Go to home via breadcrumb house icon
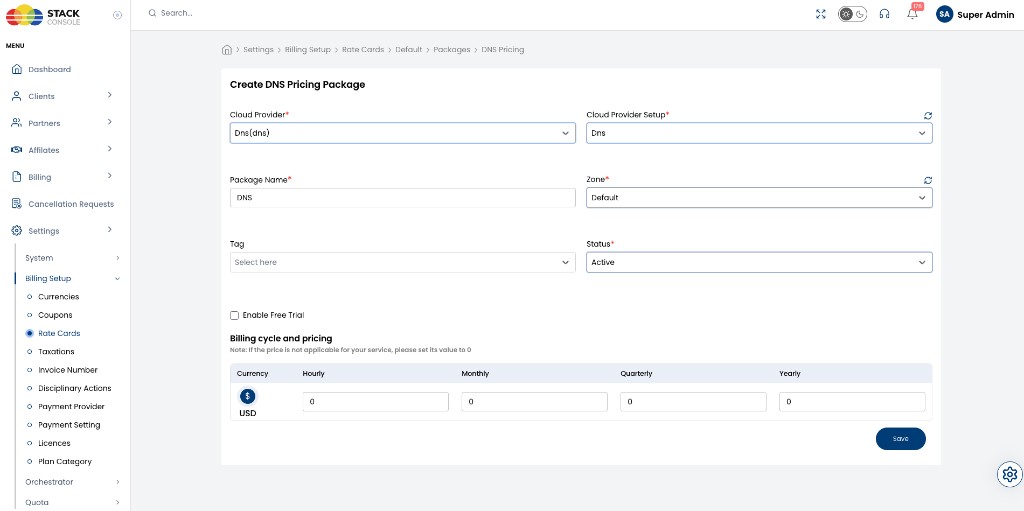This screenshot has height=511, width=1024. click(227, 50)
